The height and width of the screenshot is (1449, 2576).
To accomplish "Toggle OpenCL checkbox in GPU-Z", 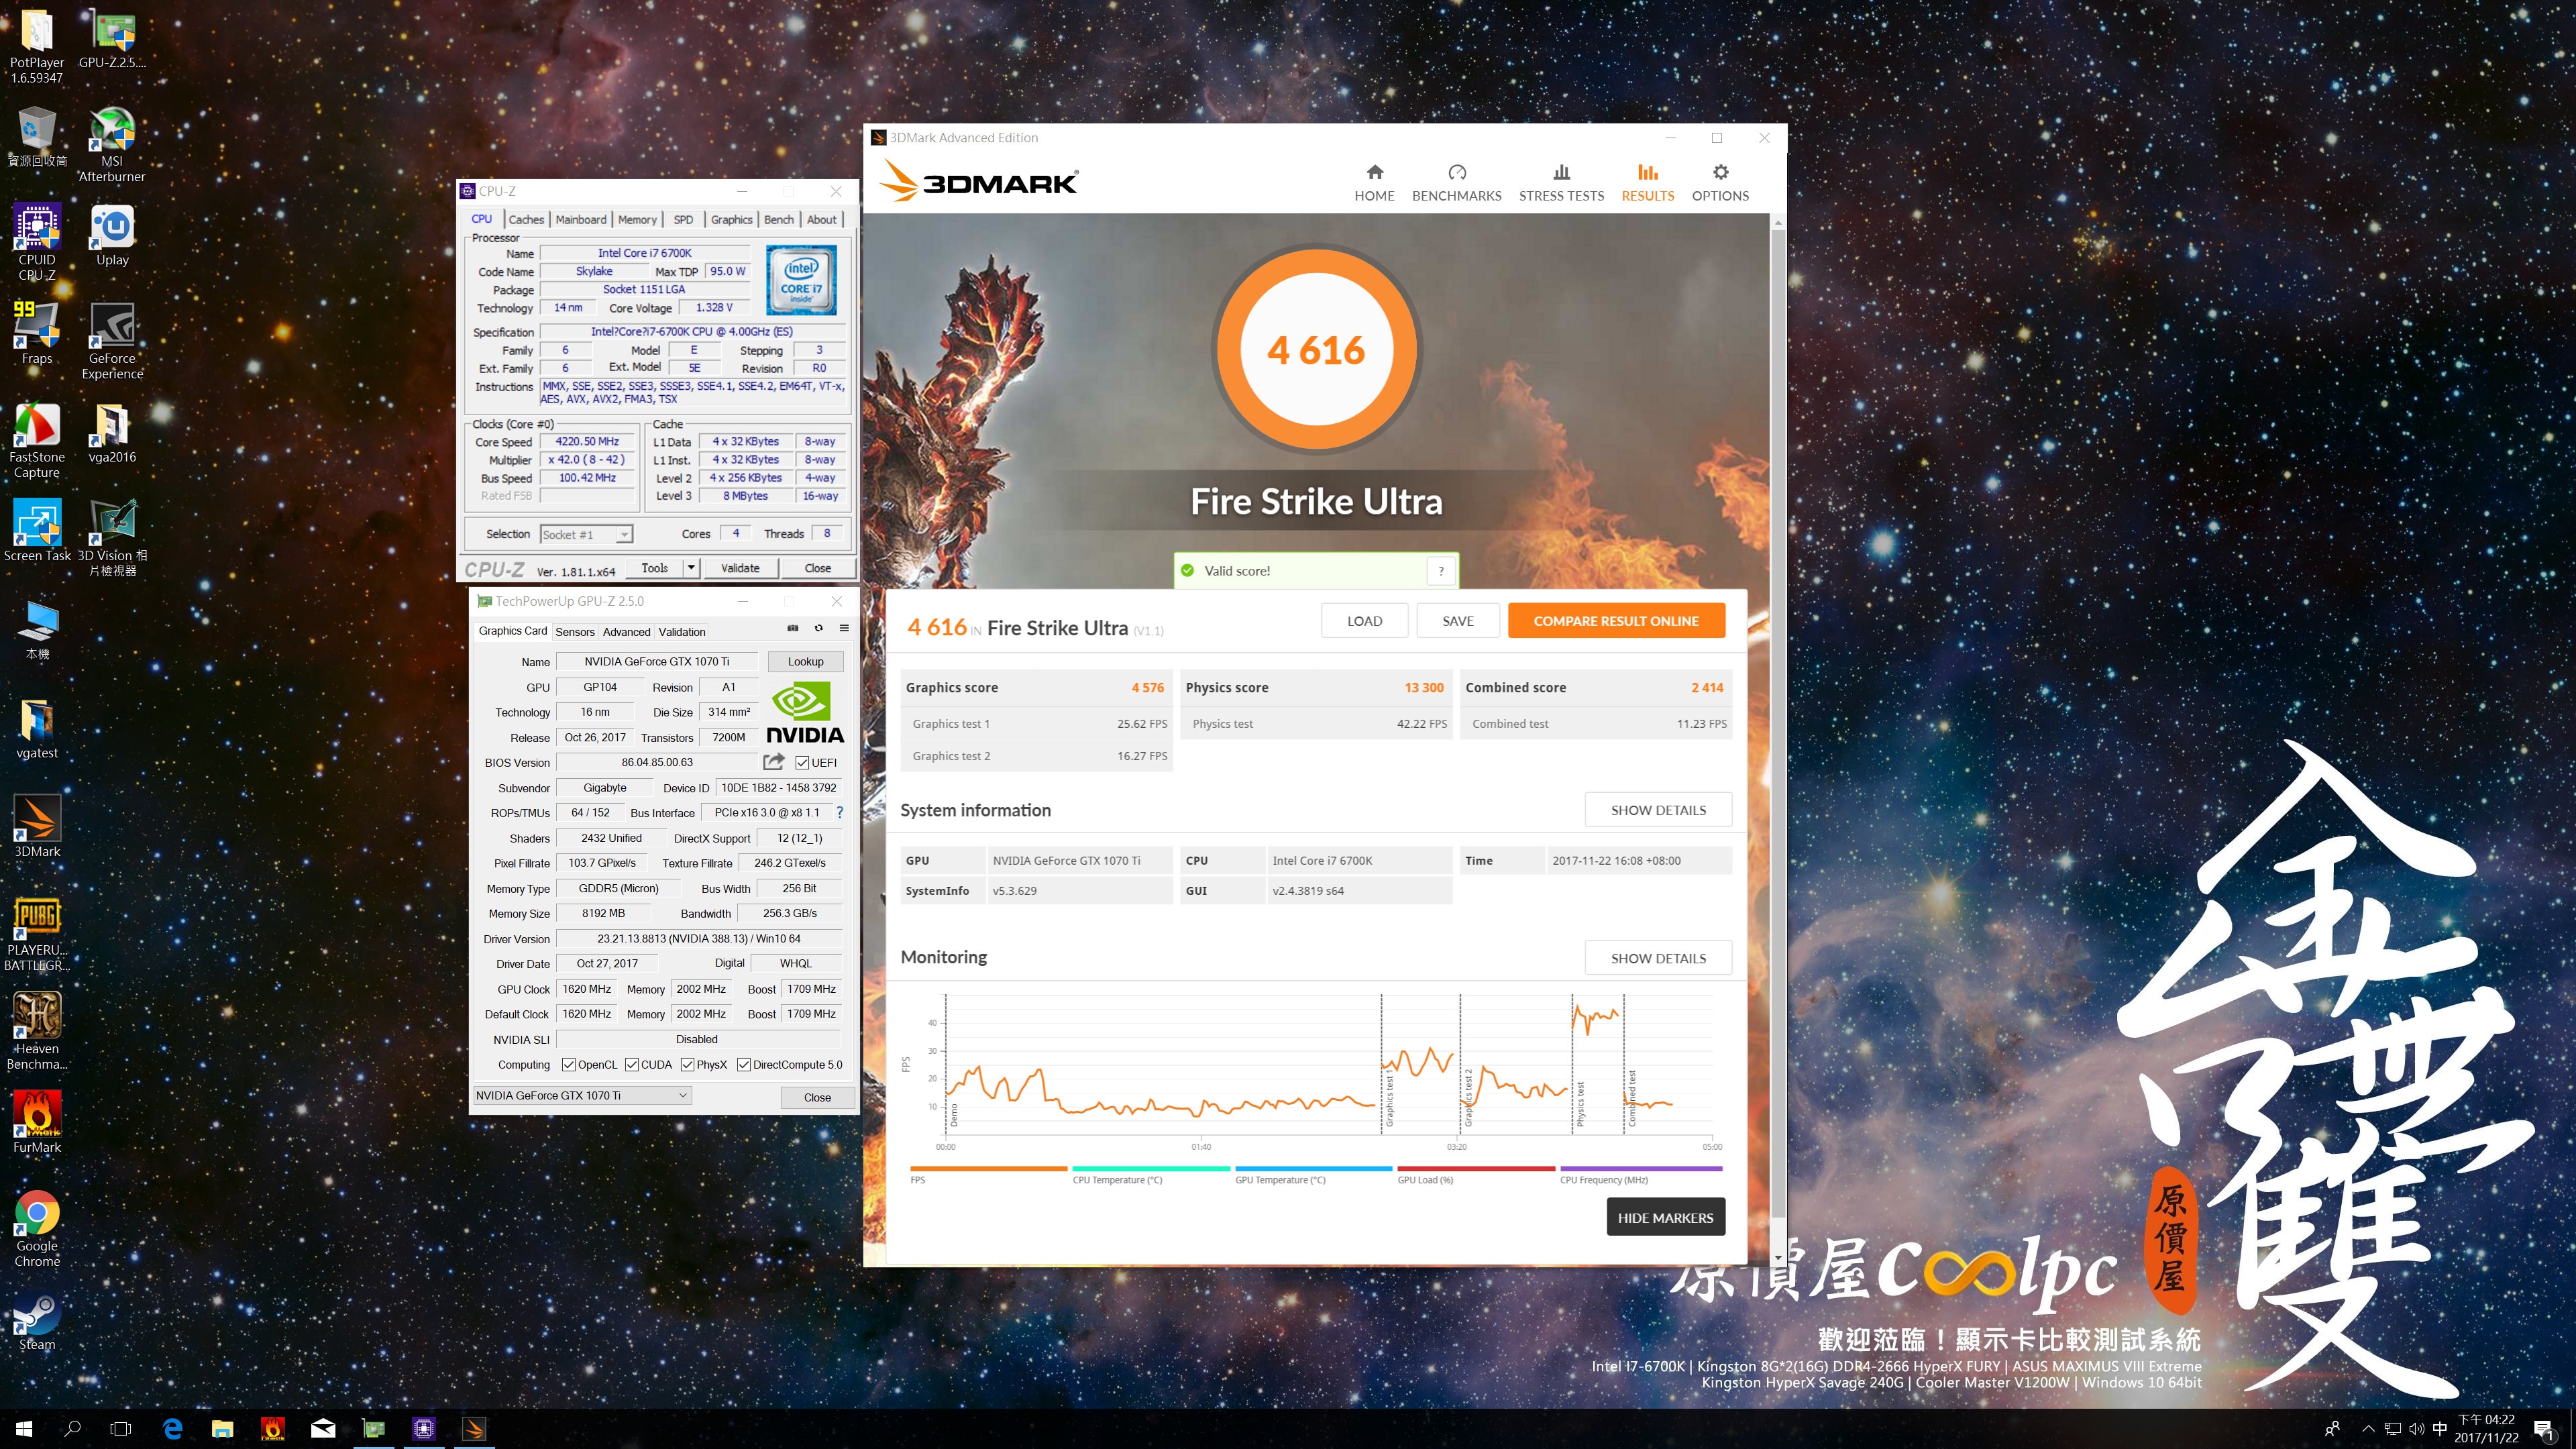I will coord(569,1065).
